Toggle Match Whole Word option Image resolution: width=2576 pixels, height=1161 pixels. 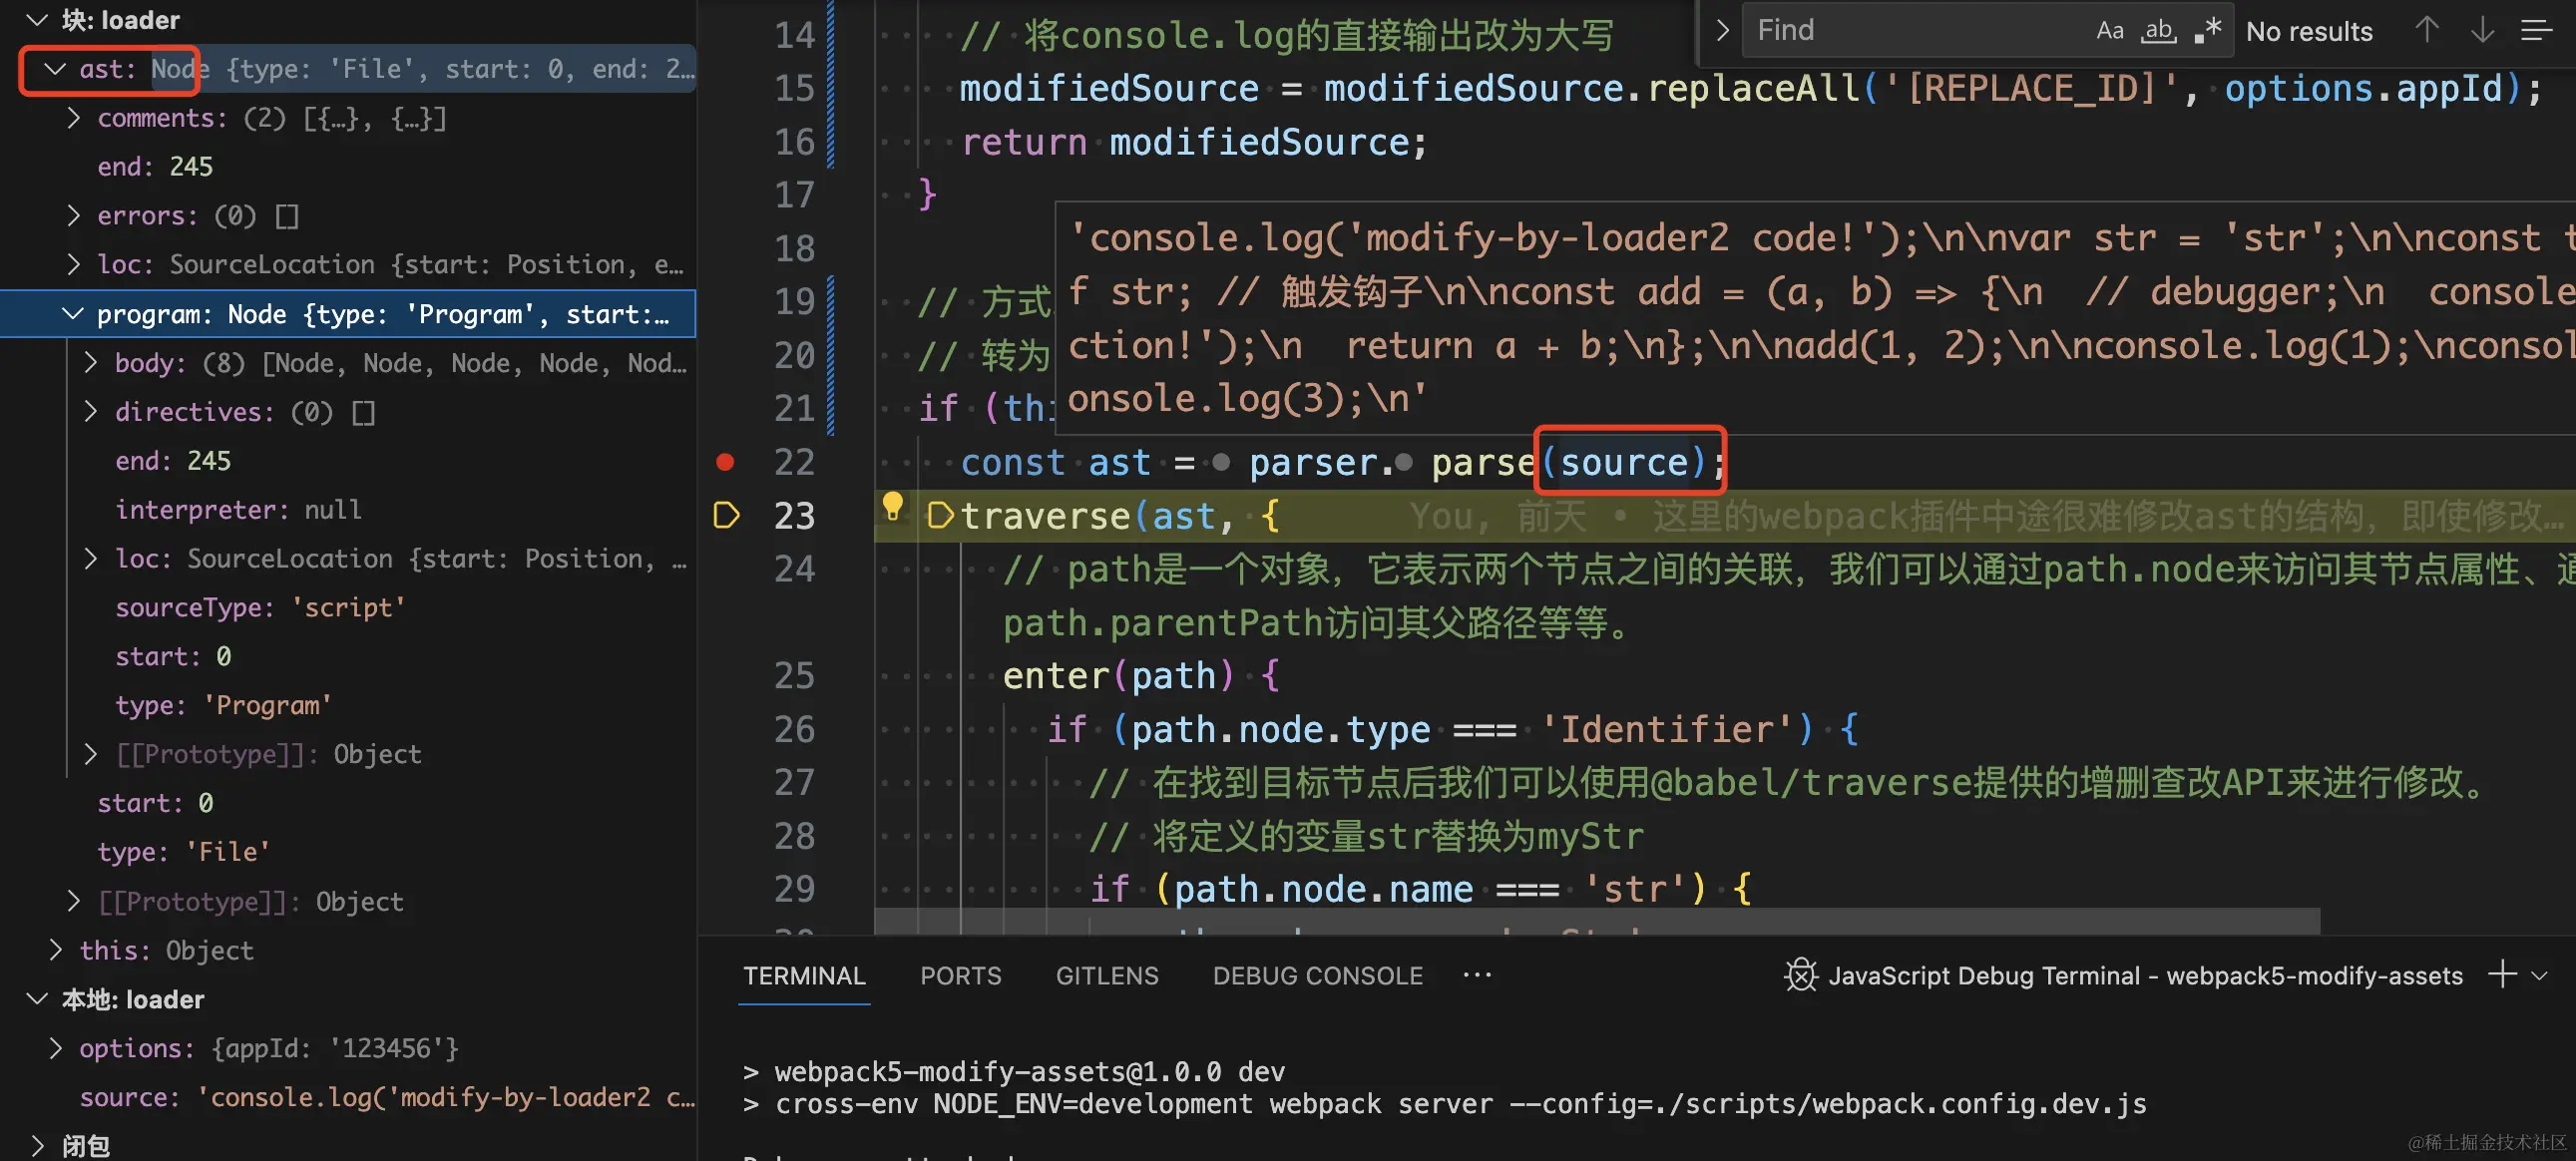[x=2158, y=31]
